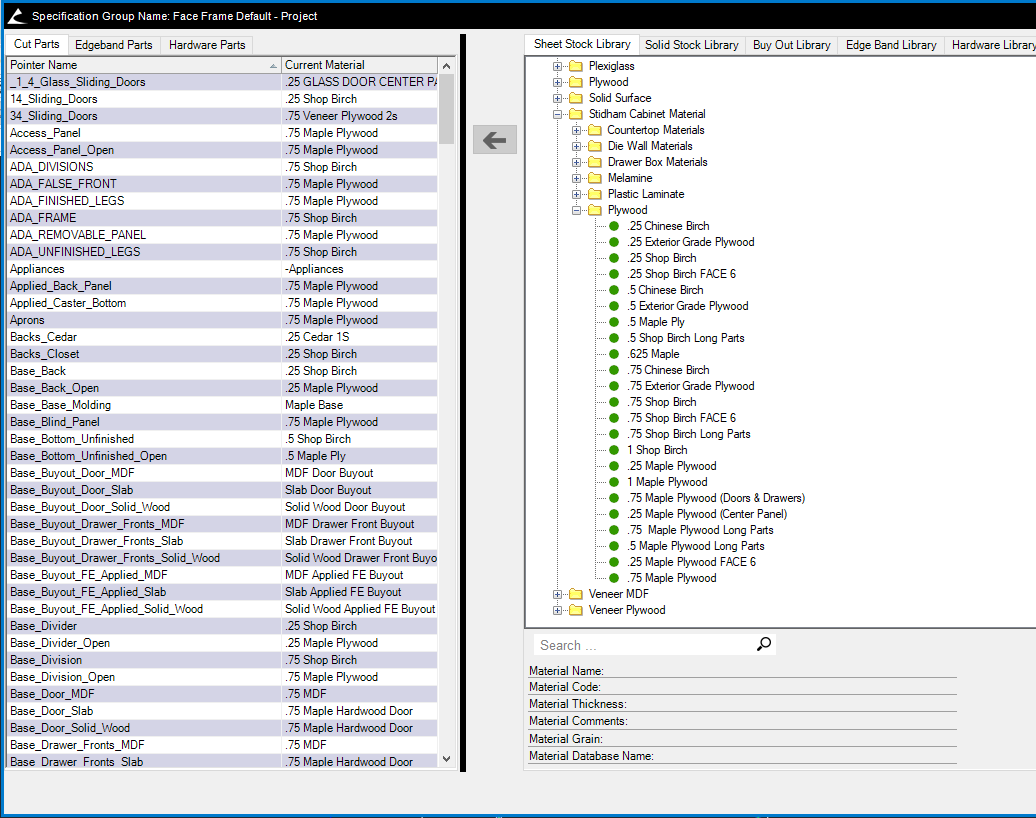Expand the Die Wall Materials node
Image resolution: width=1036 pixels, height=818 pixels.
576,146
